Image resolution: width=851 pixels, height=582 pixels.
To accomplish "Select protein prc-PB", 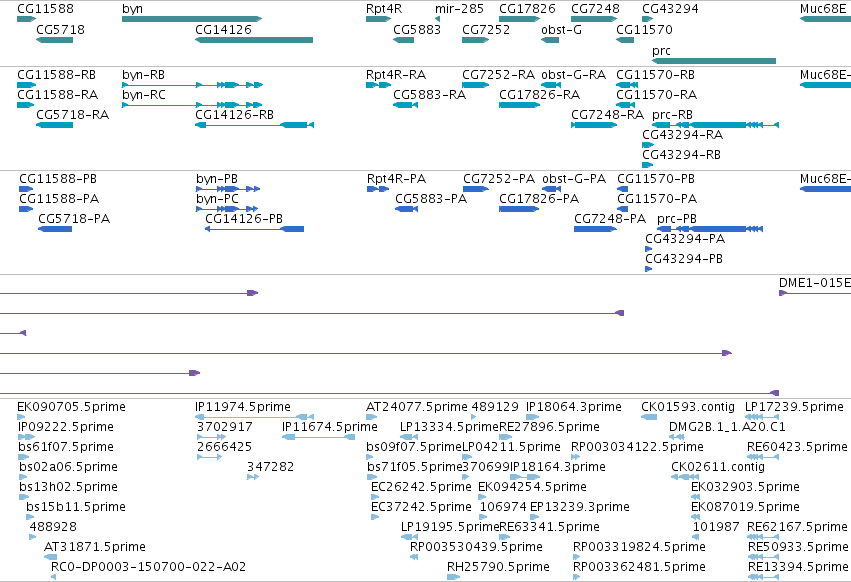I will pos(710,229).
